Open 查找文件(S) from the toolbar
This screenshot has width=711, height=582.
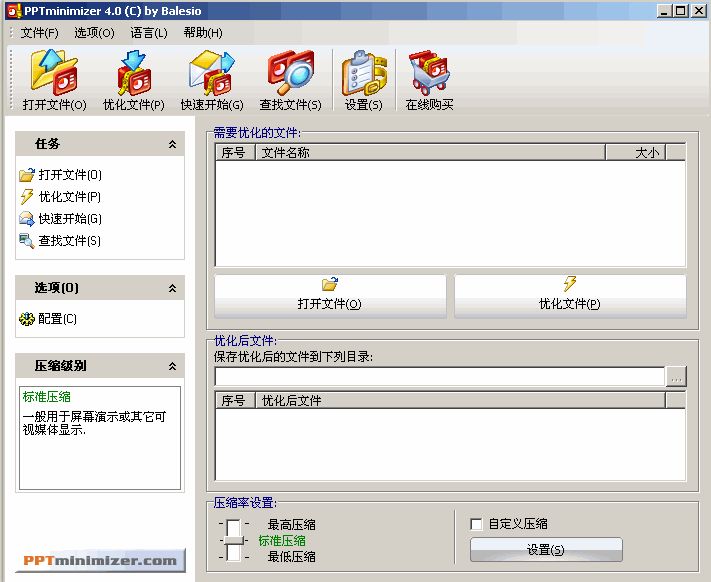pyautogui.click(x=290, y=80)
